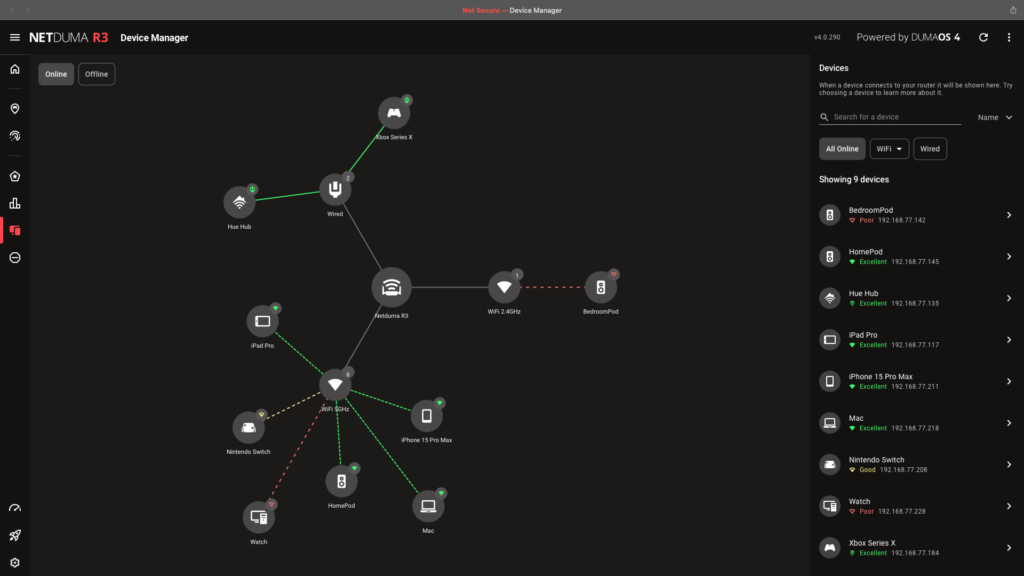Open the pentagon star sidebar icon

[14, 176]
